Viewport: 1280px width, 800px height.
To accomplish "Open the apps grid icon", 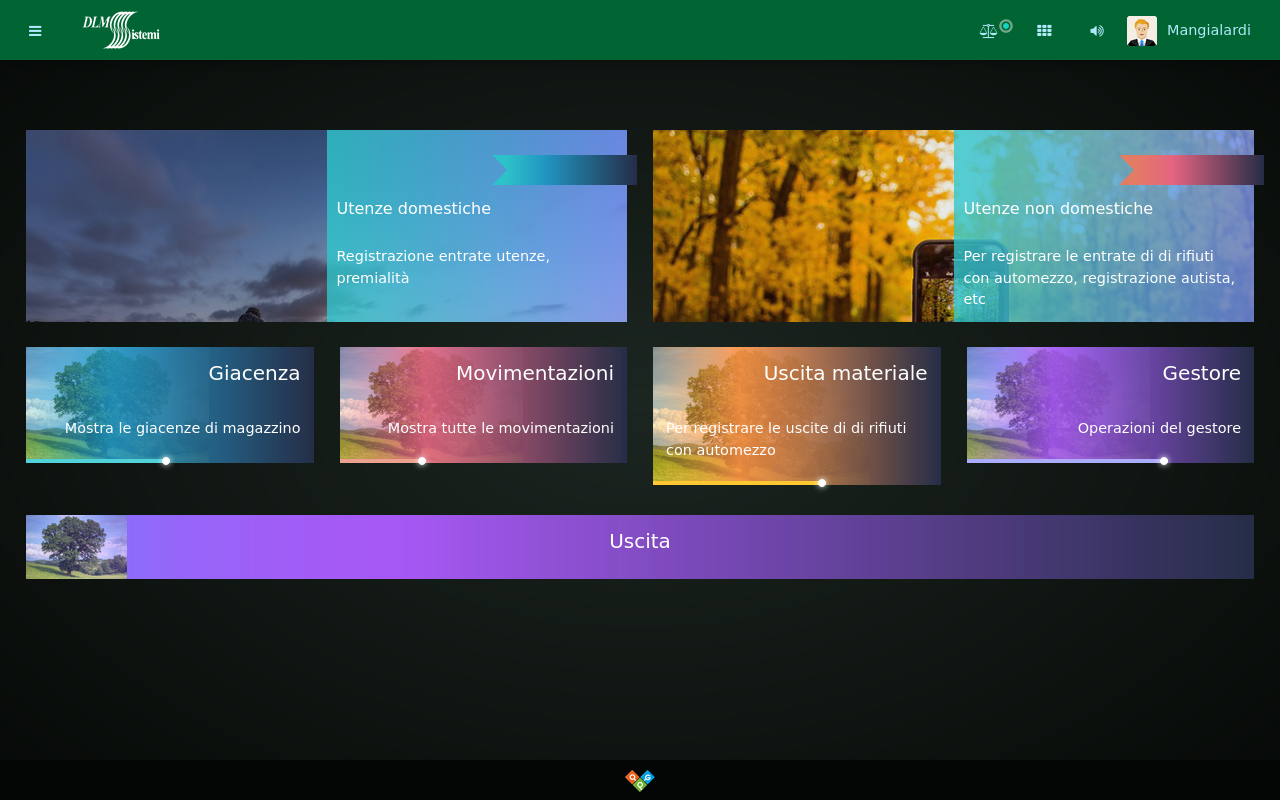I will pos(1044,31).
